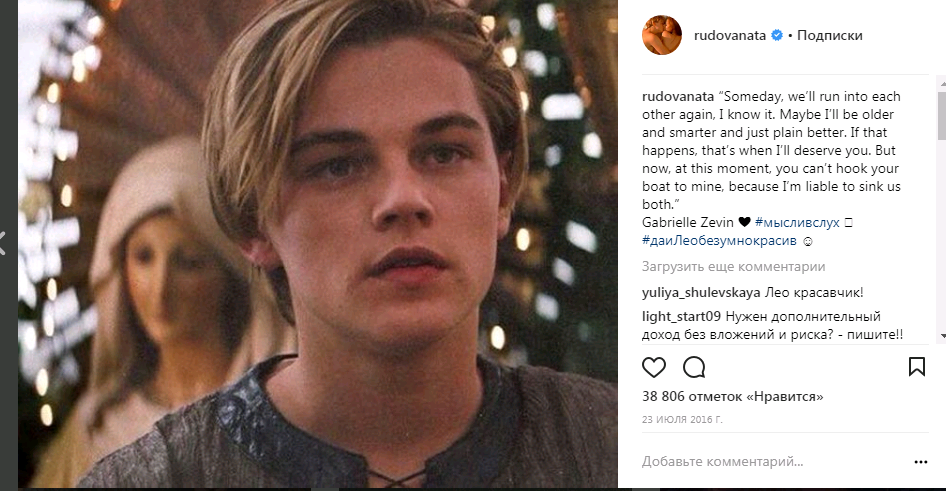This screenshot has height=491, width=946.
Task: Click the rudovanata profile avatar
Action: pos(662,35)
